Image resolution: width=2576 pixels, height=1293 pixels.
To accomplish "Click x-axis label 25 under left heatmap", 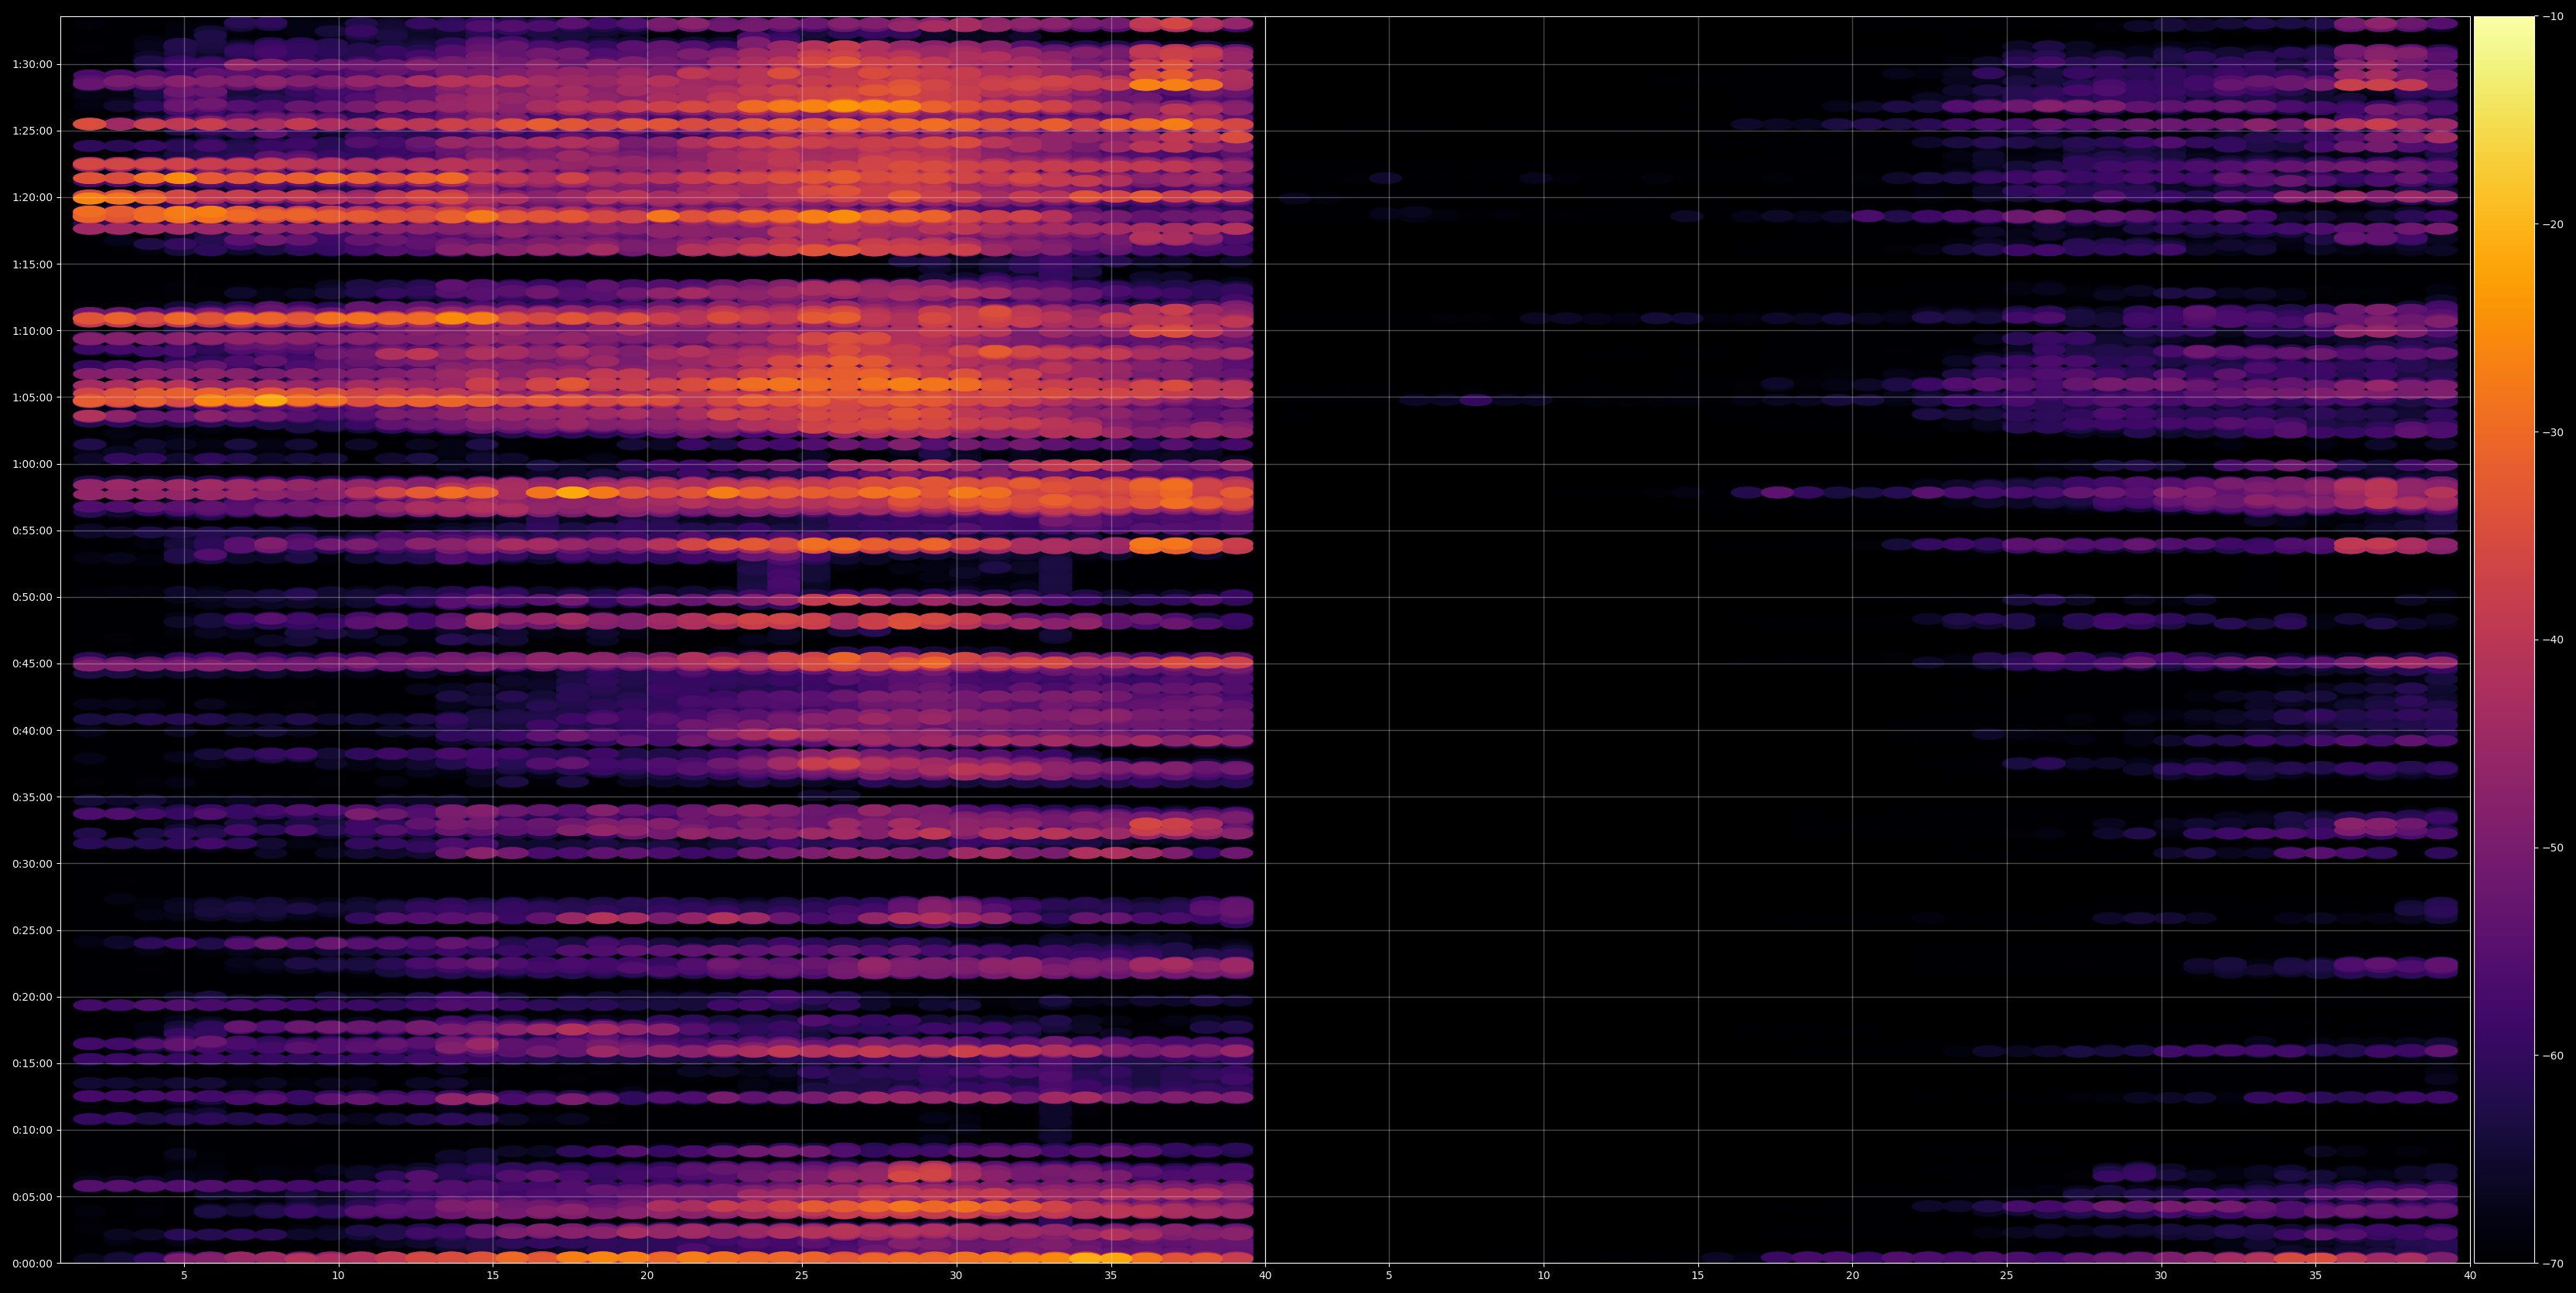I will [802, 1276].
